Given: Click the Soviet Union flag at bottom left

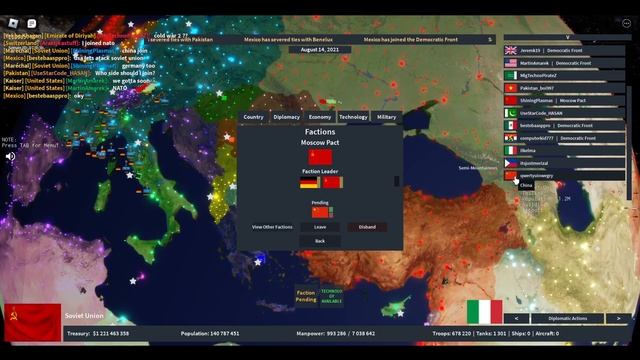Looking at the screenshot, I should pos(33,322).
